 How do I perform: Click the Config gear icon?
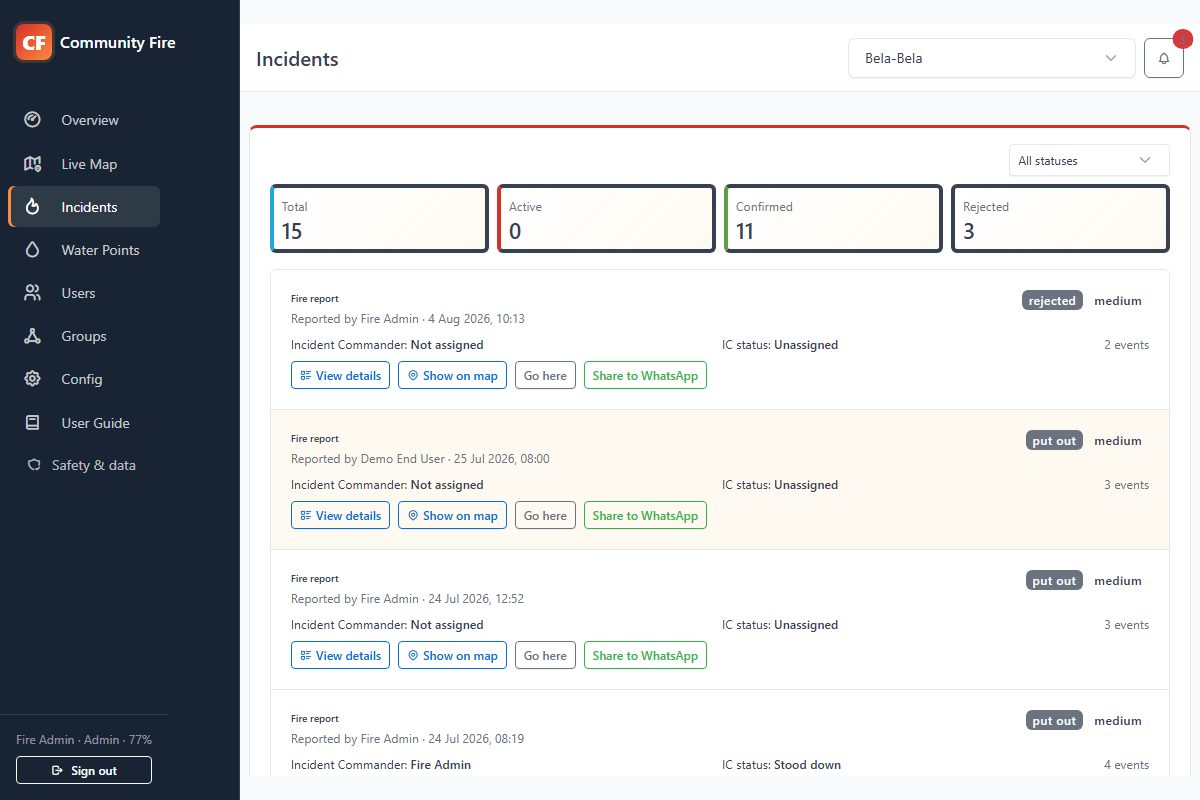point(32,379)
